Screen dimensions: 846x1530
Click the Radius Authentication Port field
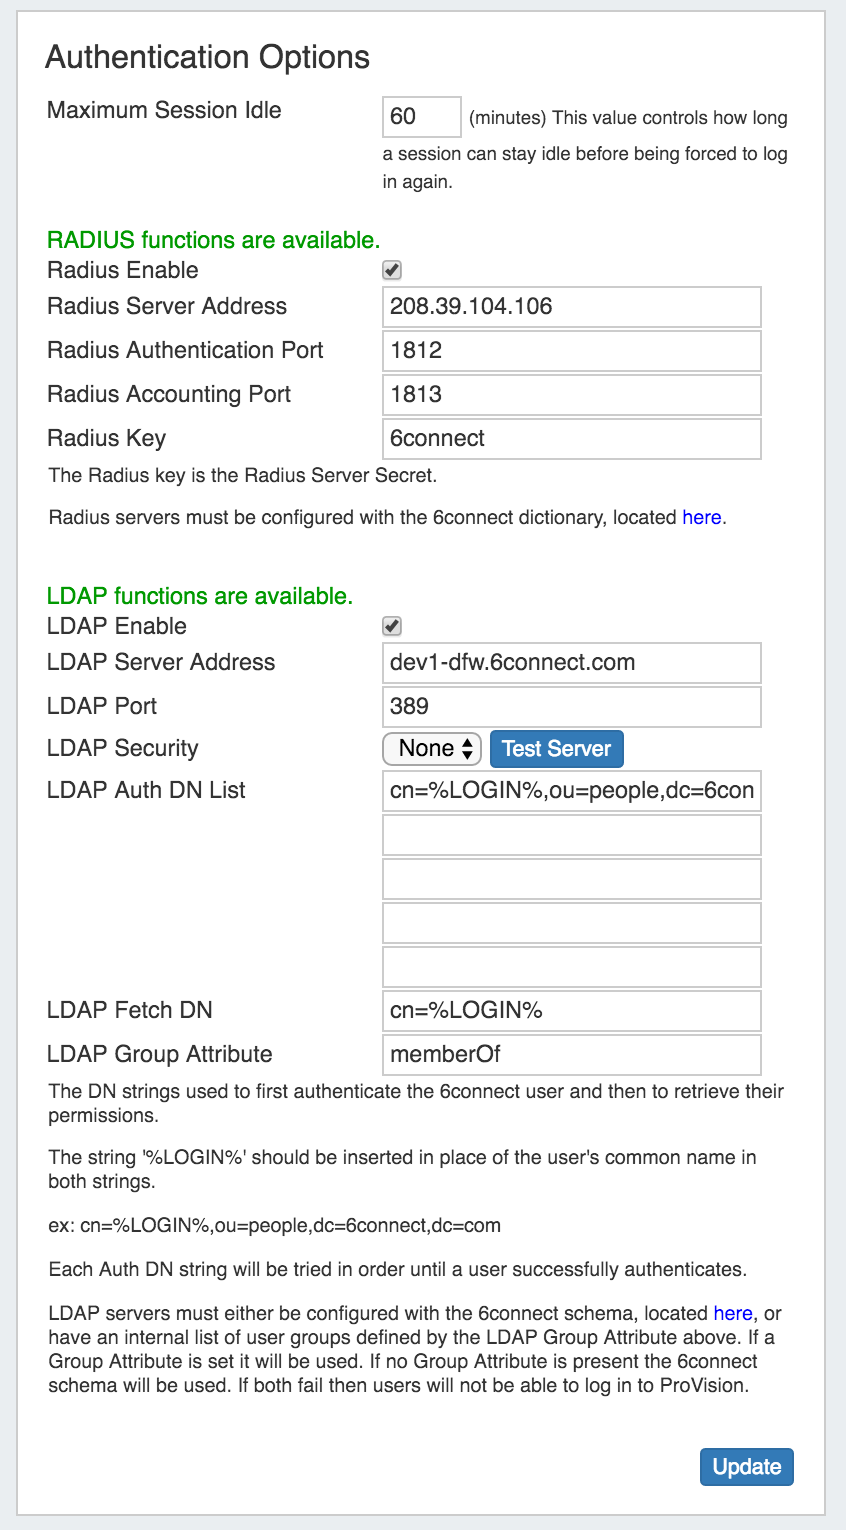571,351
